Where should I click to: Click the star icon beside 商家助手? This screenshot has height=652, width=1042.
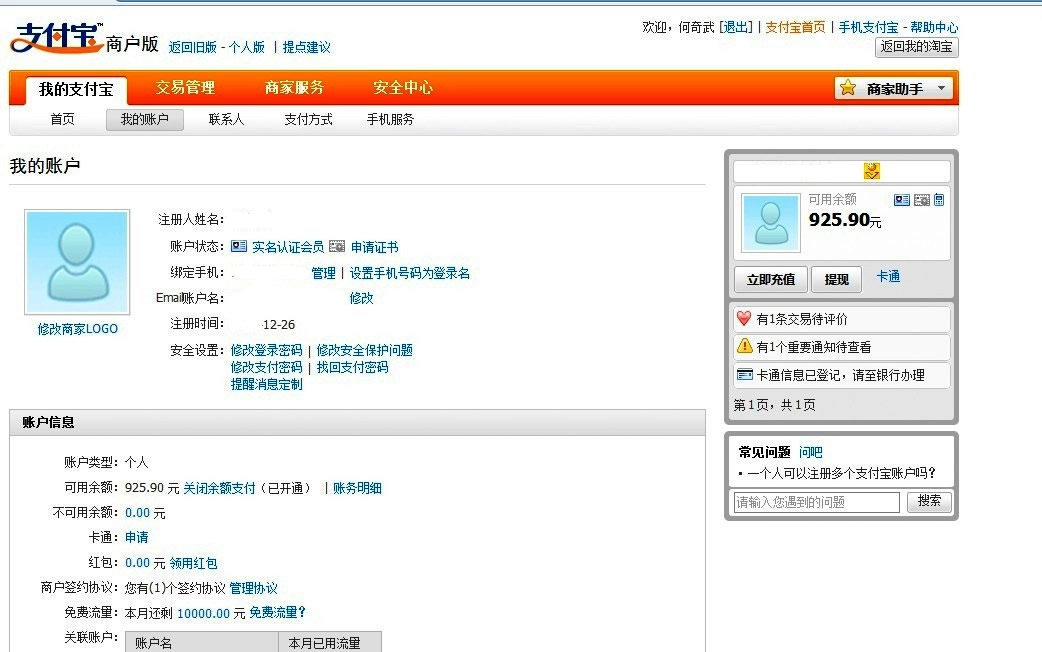[848, 88]
